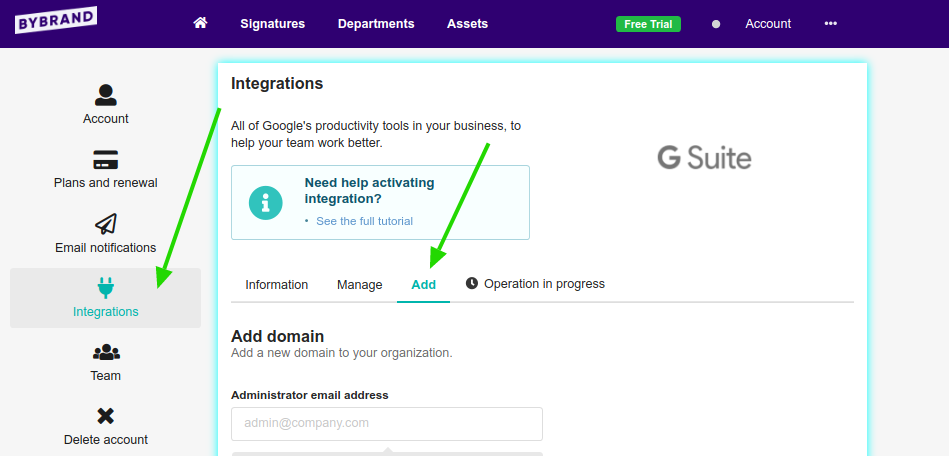Click the status dot icon beside Account
The width and height of the screenshot is (949, 456).
coord(716,24)
